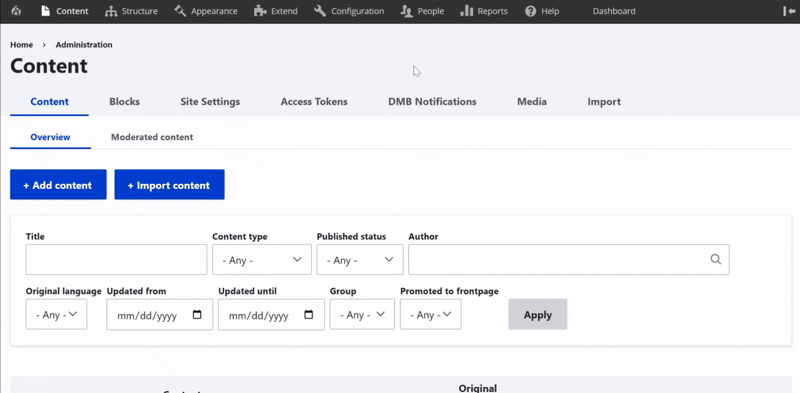Screen dimensions: 800x393
Task: Open the Updated until calendar picker icon
Action: tap(309, 315)
